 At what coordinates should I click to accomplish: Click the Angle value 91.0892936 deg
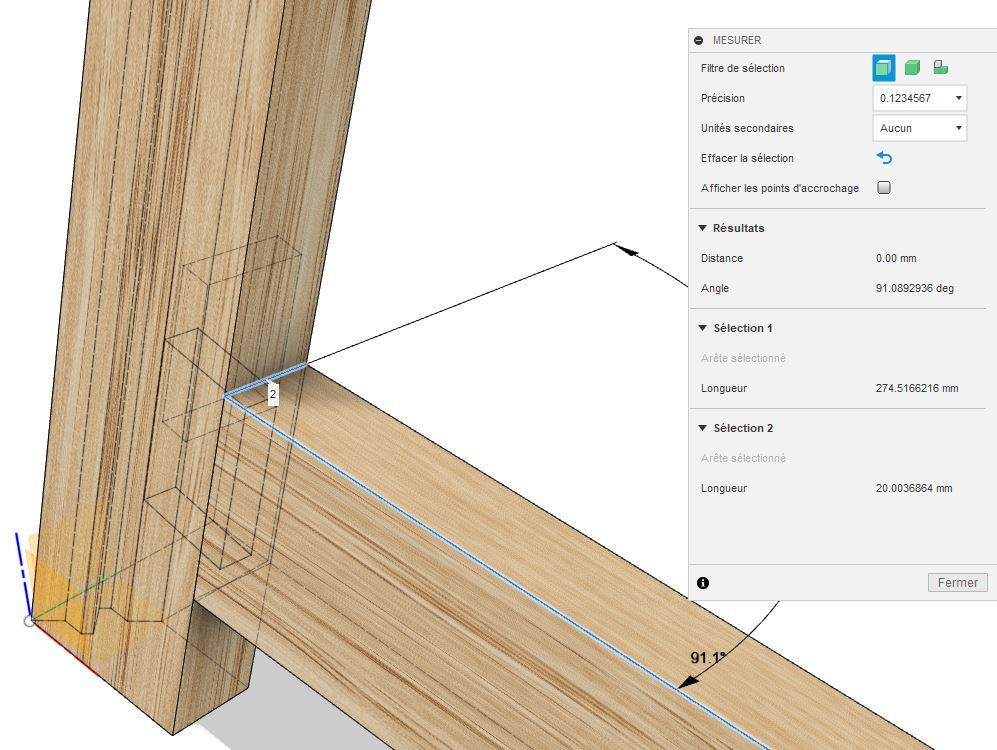(x=914, y=288)
